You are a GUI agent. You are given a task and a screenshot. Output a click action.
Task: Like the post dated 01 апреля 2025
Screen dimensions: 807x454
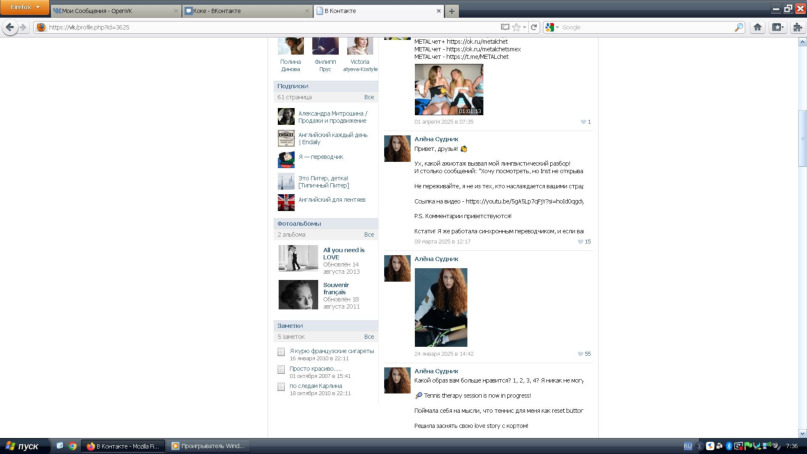tap(586, 122)
